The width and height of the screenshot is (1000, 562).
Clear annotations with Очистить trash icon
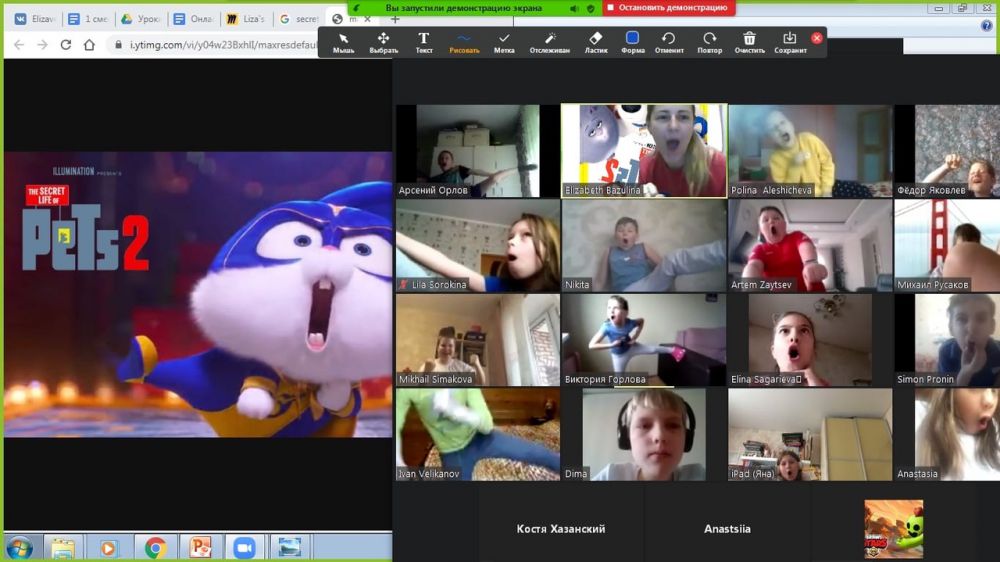tap(749, 43)
